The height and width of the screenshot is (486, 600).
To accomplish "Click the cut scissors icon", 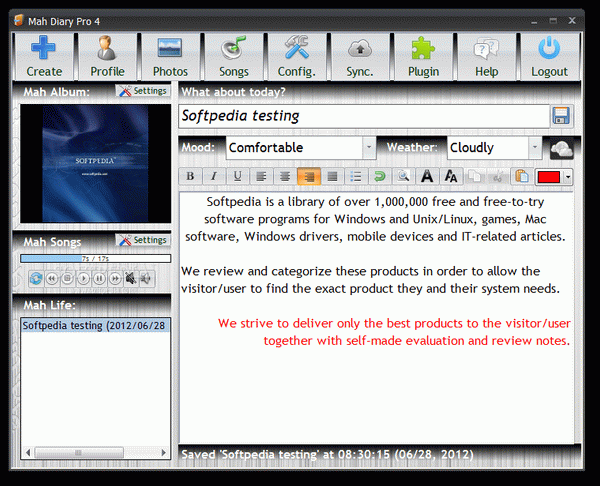I will pyautogui.click(x=498, y=176).
